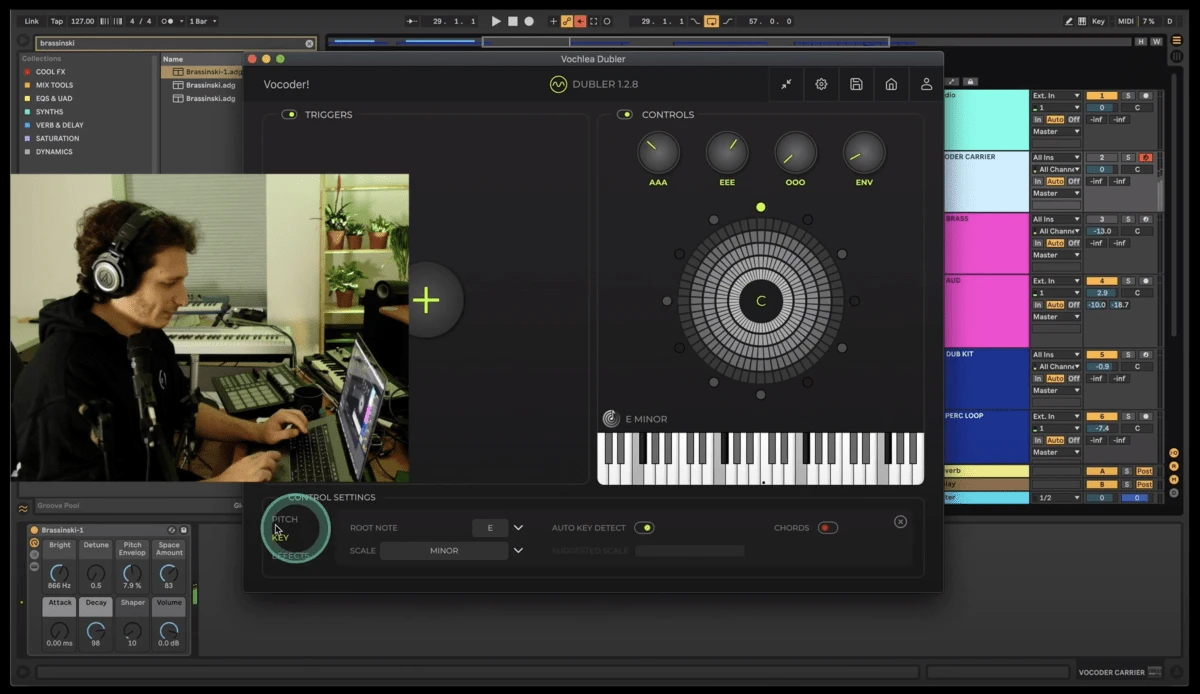Adjust the Brassinski Bright macro knob
Viewport: 1200px width, 694px height.
coord(60,573)
